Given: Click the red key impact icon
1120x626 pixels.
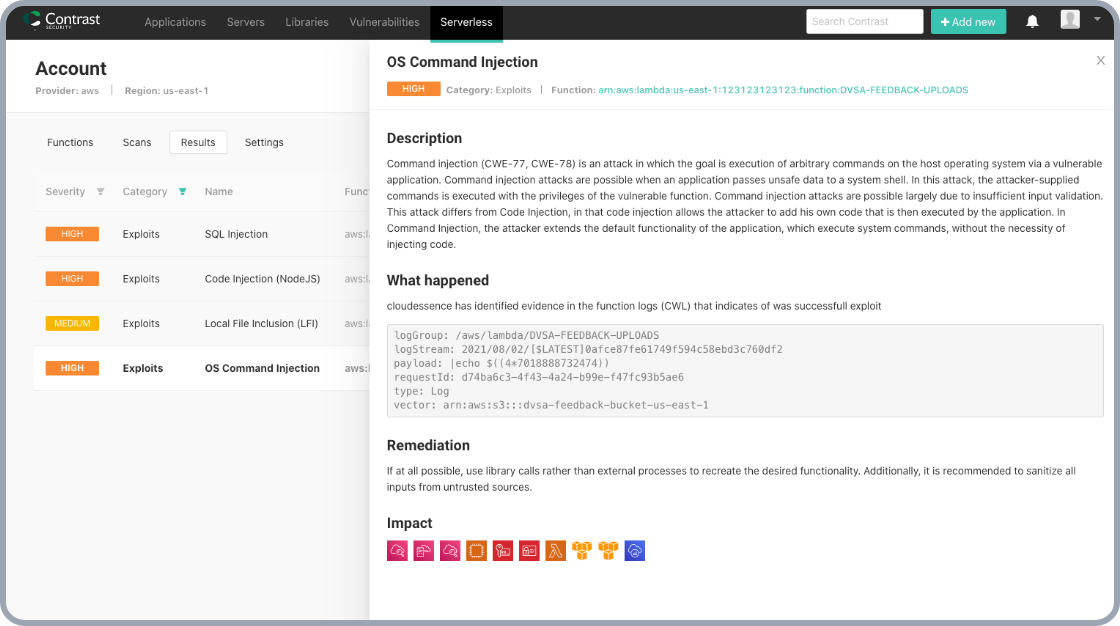Looking at the screenshot, I should 503,550.
